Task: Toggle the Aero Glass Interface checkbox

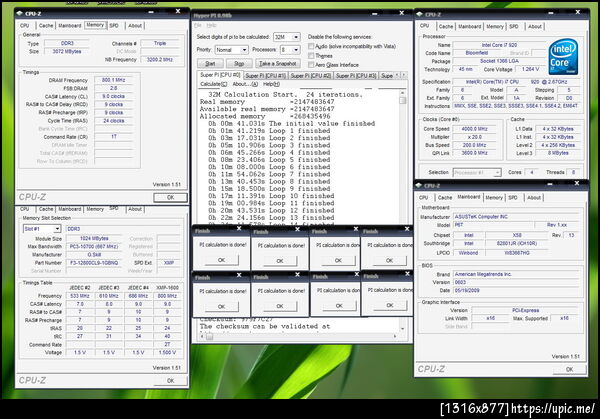Action: 311,65
